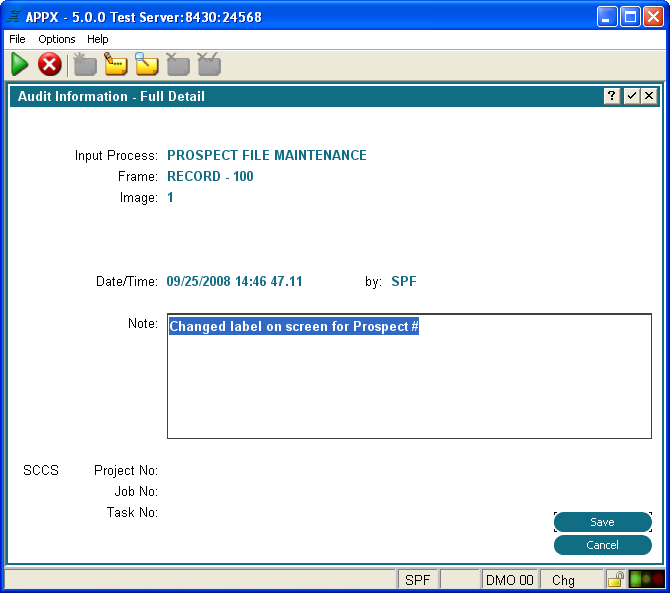Click the grayed checkmark folder toolbar icon
670x593 pixels.
[x=209, y=65]
